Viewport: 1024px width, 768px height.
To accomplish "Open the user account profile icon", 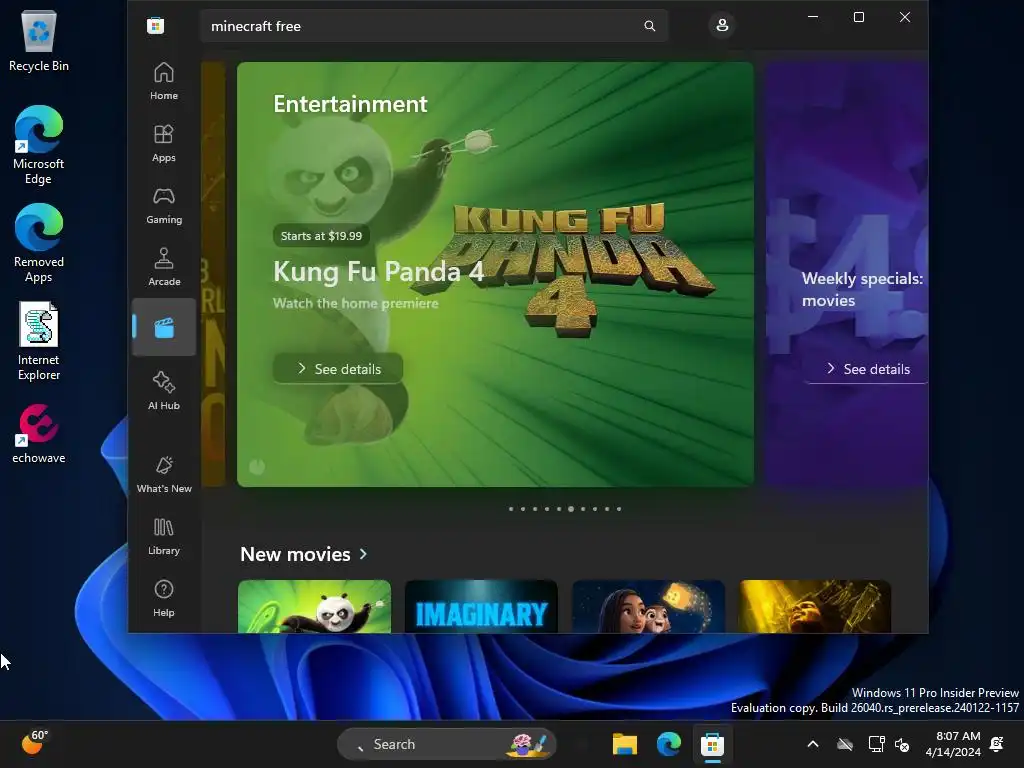I will pos(722,25).
